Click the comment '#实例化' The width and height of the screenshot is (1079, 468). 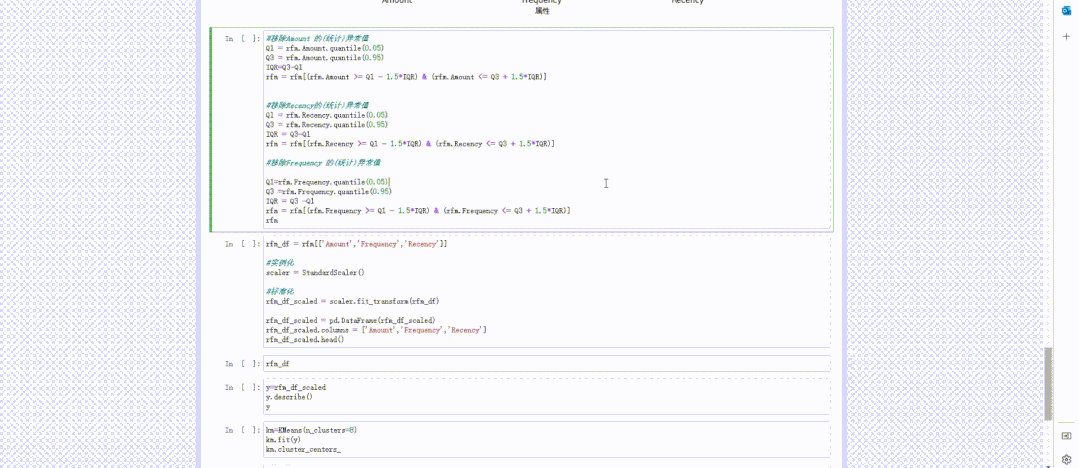(279, 263)
